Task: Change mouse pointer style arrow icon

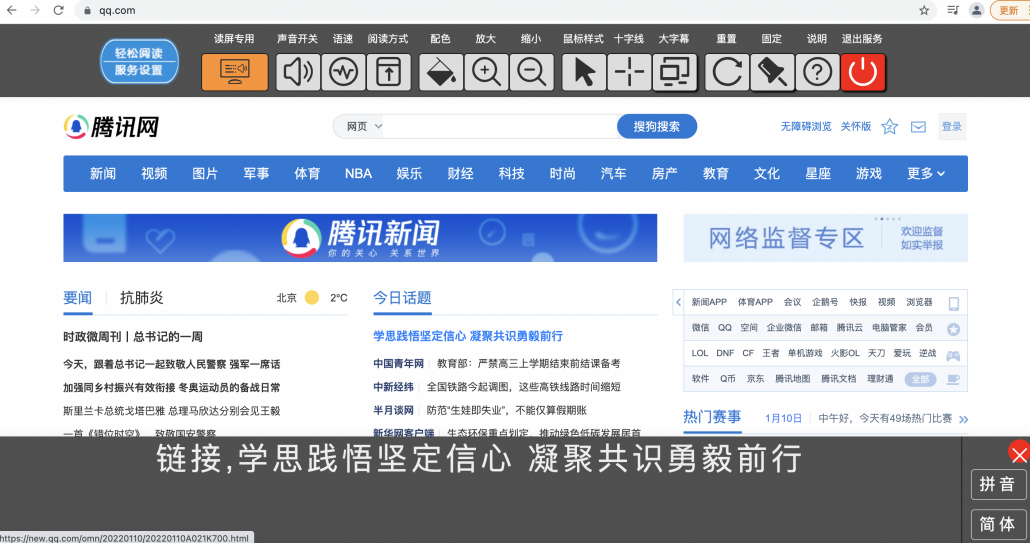Action: [584, 72]
